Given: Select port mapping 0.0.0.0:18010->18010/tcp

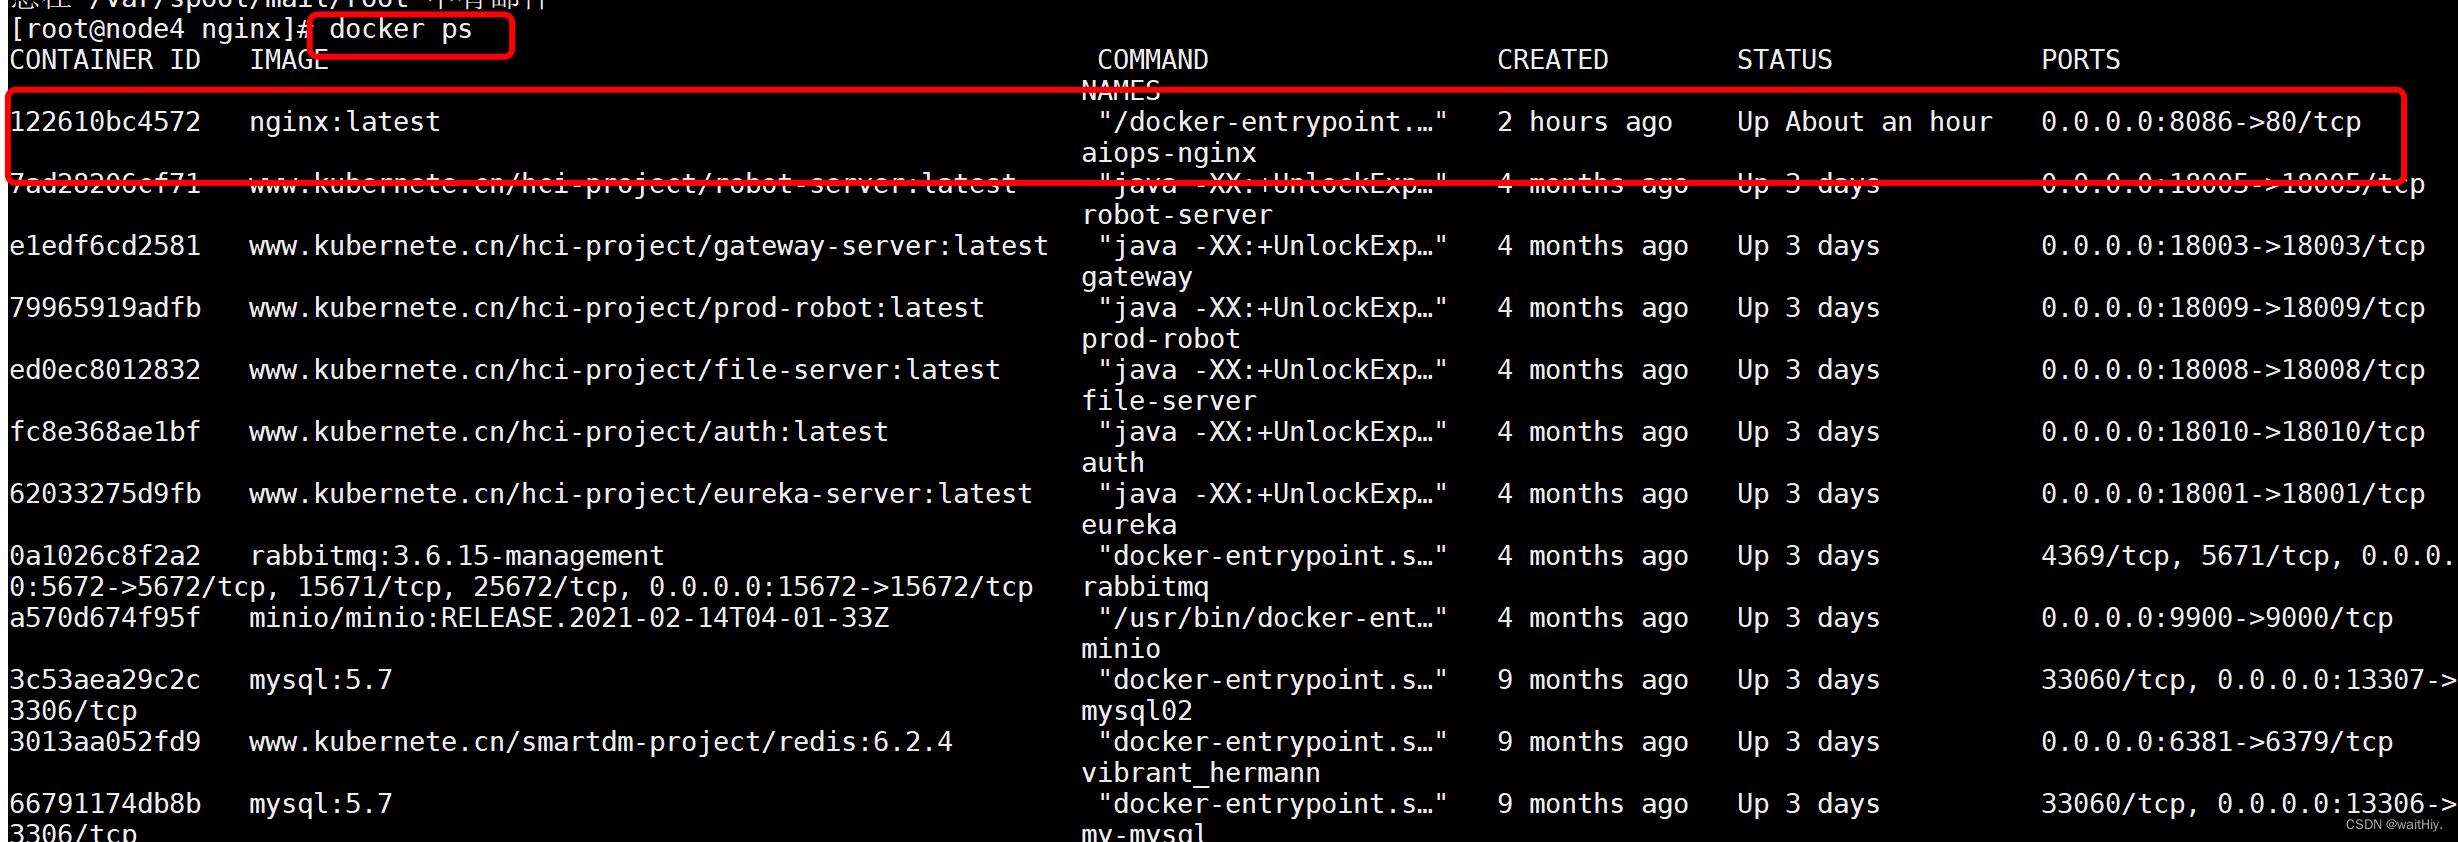Looking at the screenshot, I should (2232, 432).
